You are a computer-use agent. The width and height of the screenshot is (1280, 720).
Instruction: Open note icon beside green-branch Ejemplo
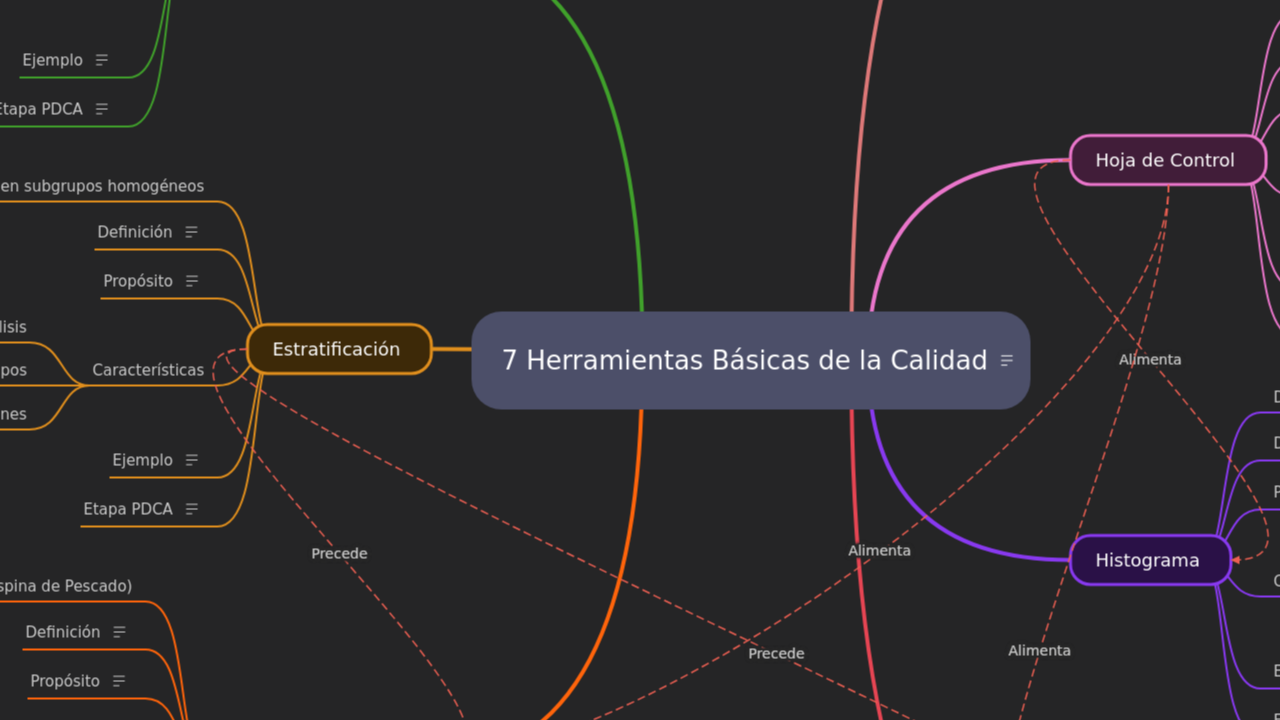(102, 60)
